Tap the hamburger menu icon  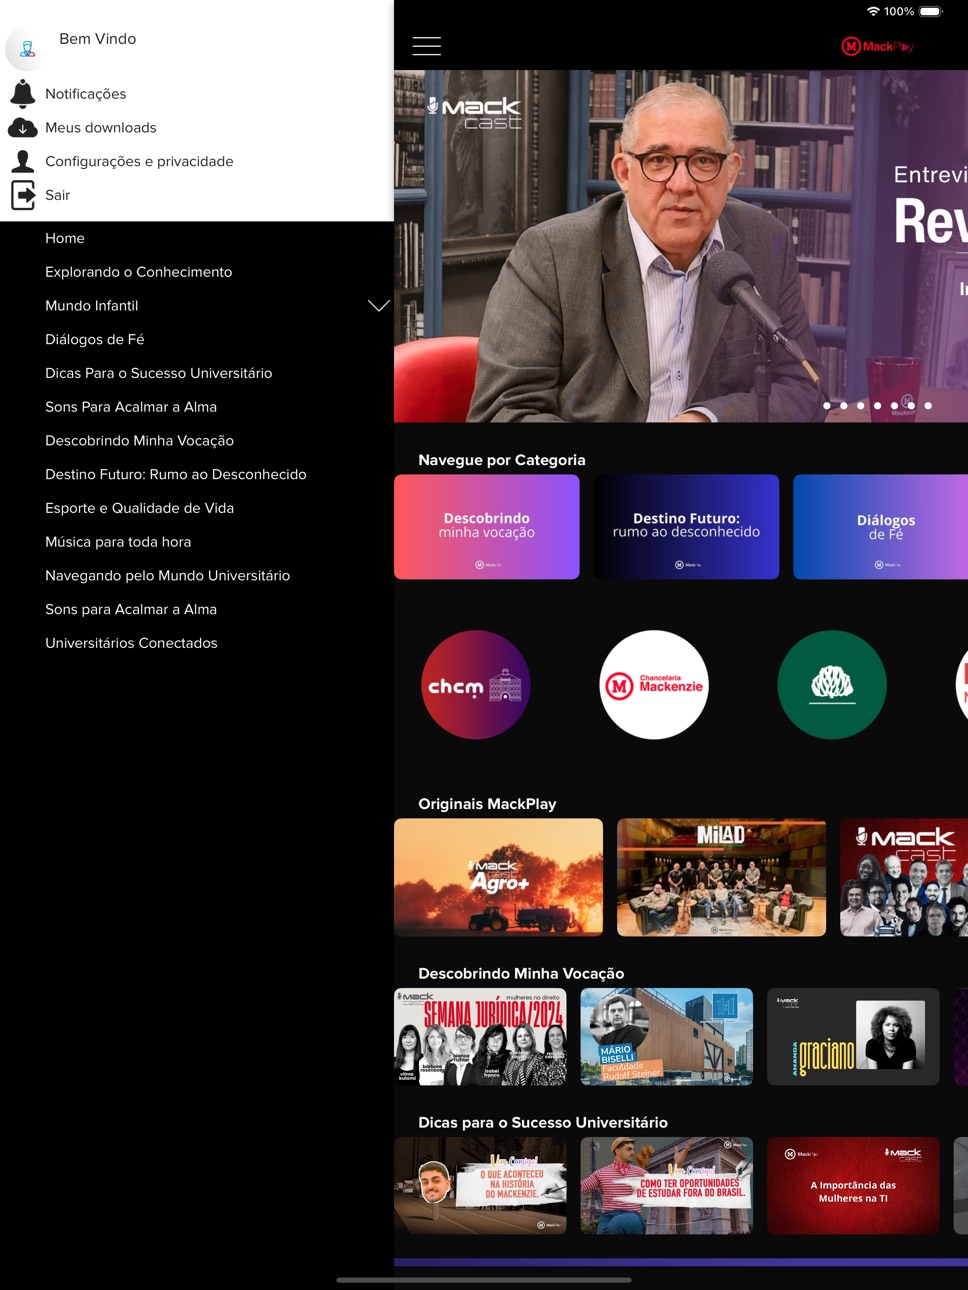426,46
